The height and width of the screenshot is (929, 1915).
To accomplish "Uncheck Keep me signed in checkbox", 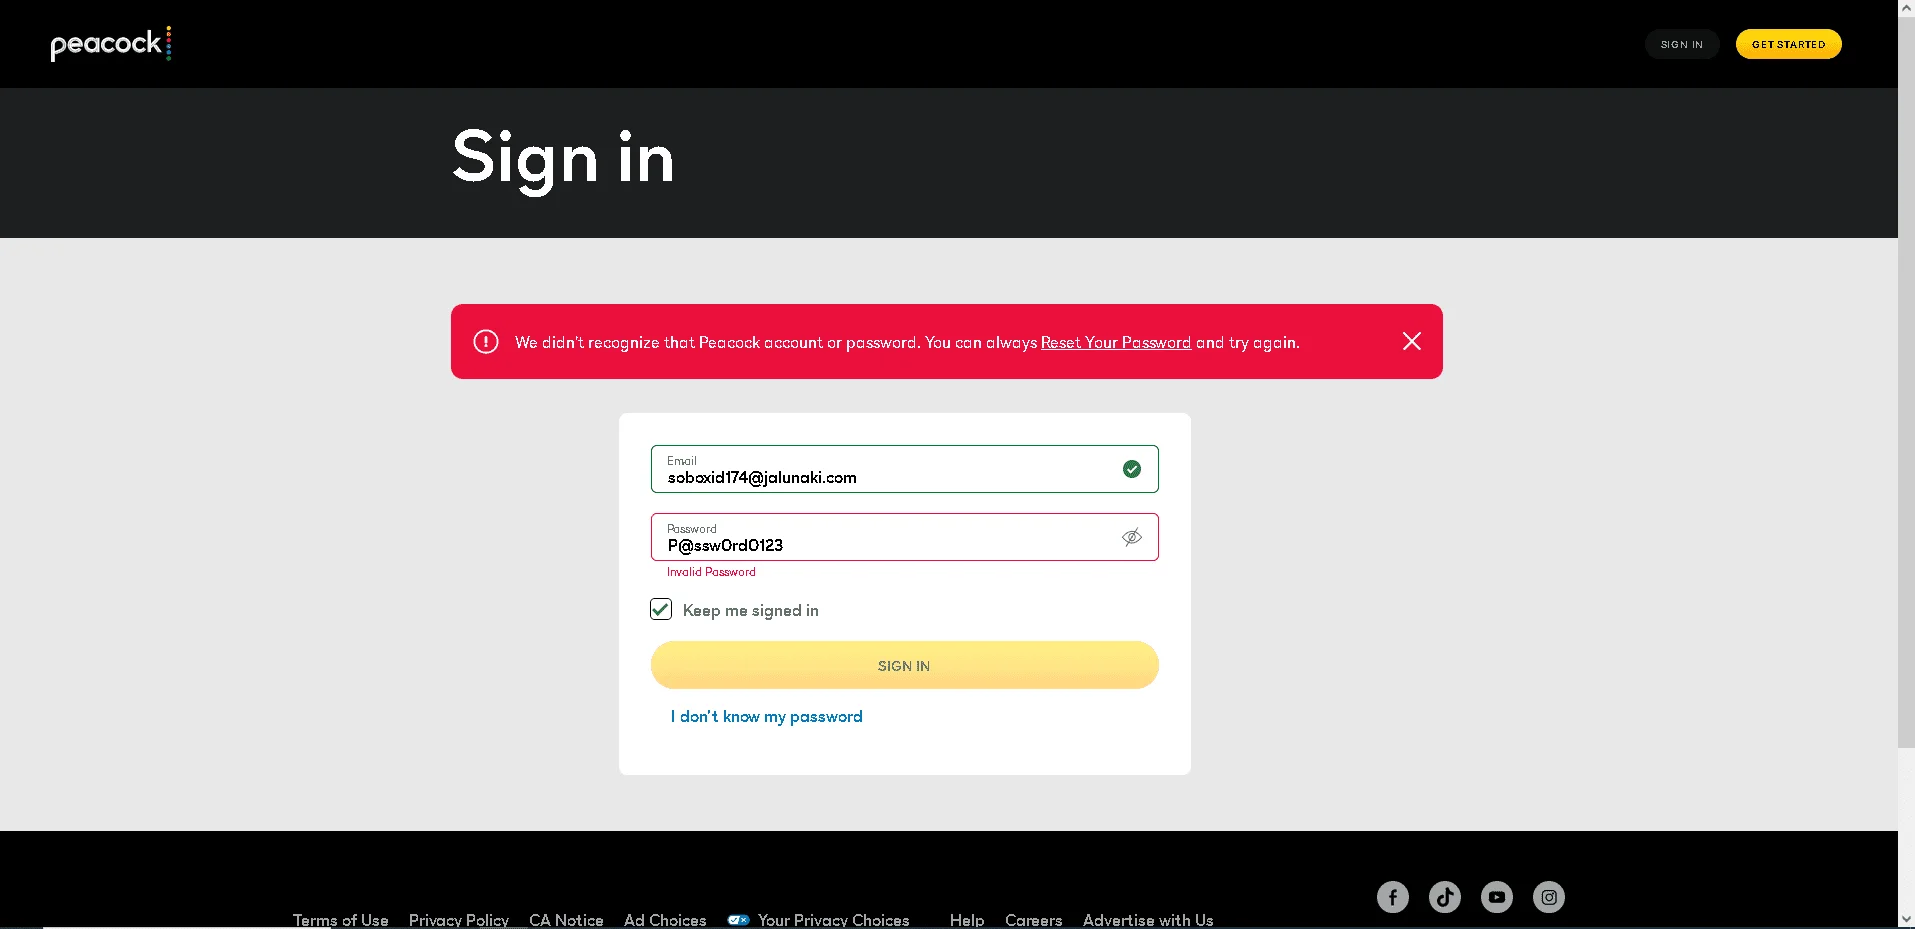I will pyautogui.click(x=661, y=609).
